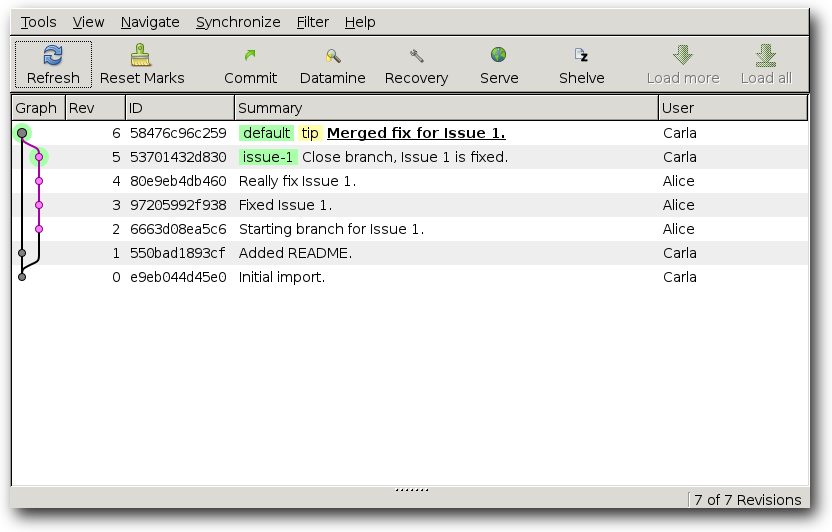Image resolution: width=832 pixels, height=532 pixels.
Task: Click user Carla on 'Initial import.' row
Action: click(x=680, y=277)
